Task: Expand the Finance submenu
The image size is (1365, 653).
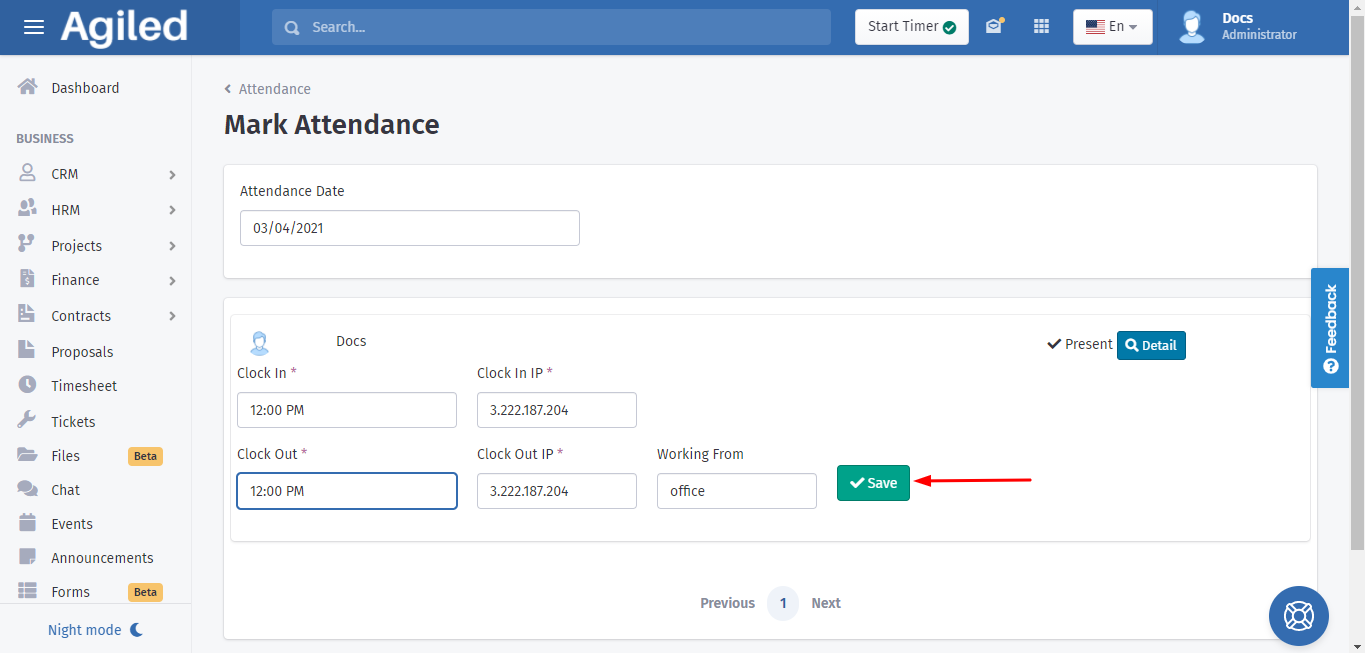Action: pos(172,281)
